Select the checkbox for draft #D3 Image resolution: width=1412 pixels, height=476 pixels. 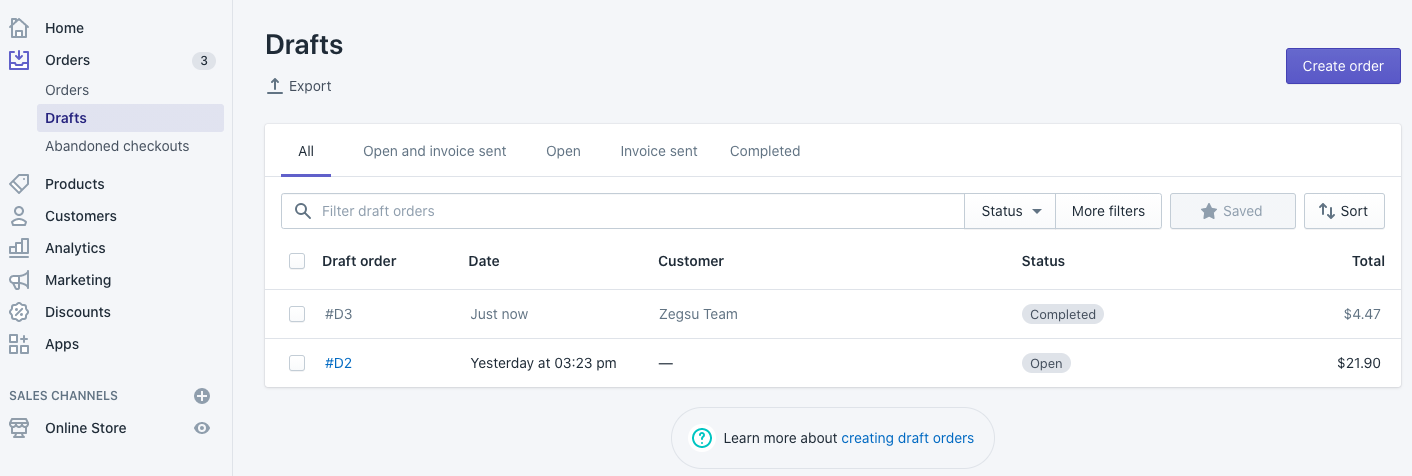[297, 314]
